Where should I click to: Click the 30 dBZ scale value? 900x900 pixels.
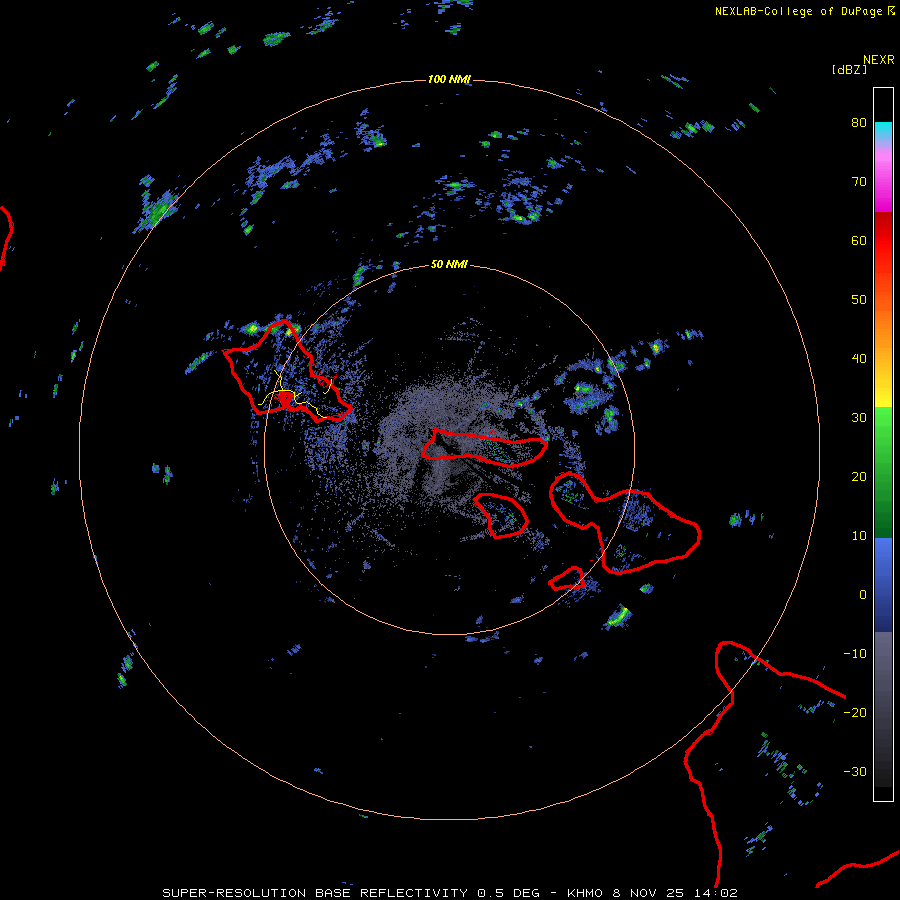[x=859, y=418]
